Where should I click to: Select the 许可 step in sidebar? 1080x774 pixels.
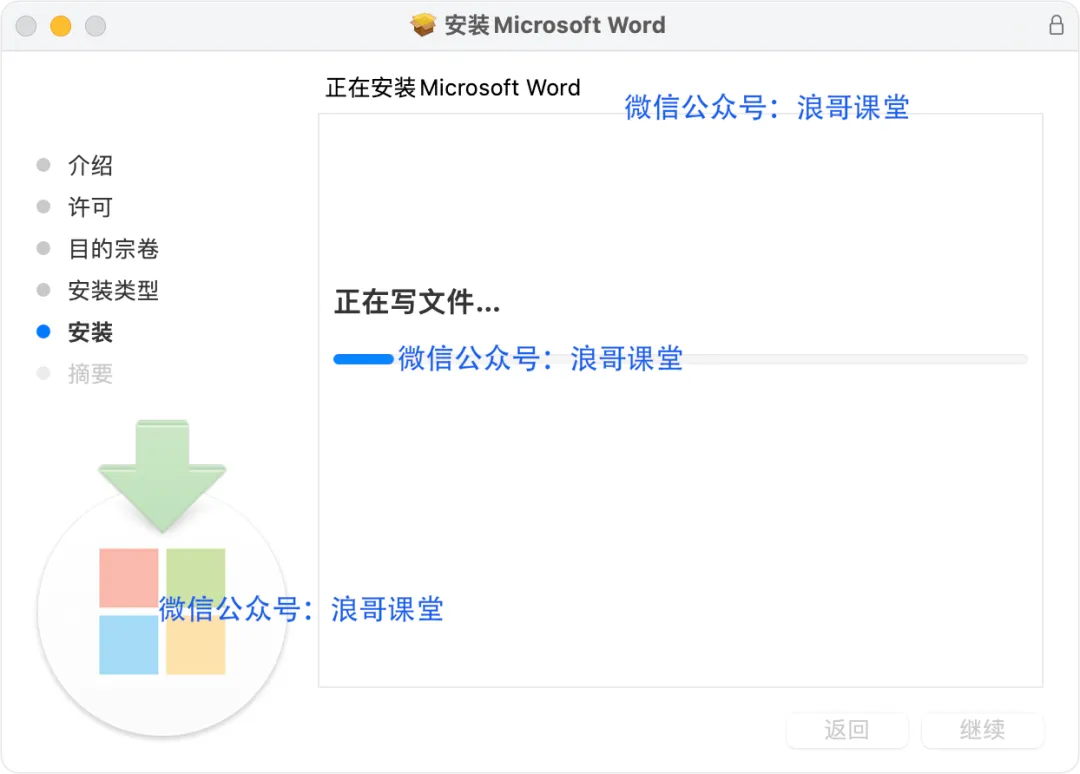[90, 207]
